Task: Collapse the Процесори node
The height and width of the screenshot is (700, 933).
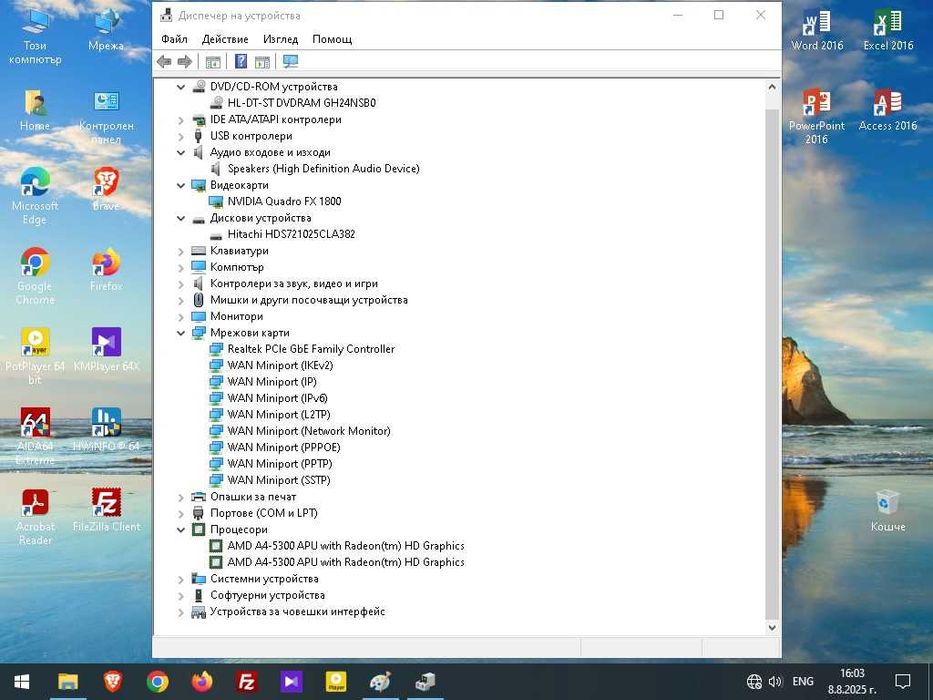Action: pos(181,529)
